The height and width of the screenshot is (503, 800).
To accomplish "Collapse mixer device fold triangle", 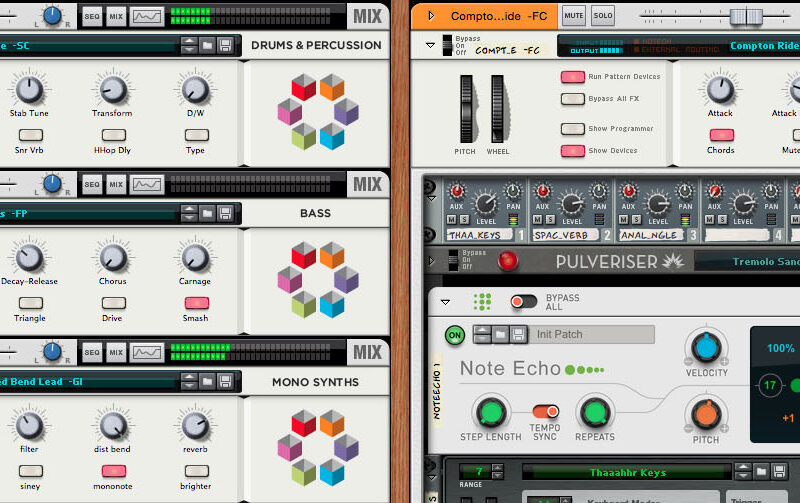I will click(x=432, y=198).
